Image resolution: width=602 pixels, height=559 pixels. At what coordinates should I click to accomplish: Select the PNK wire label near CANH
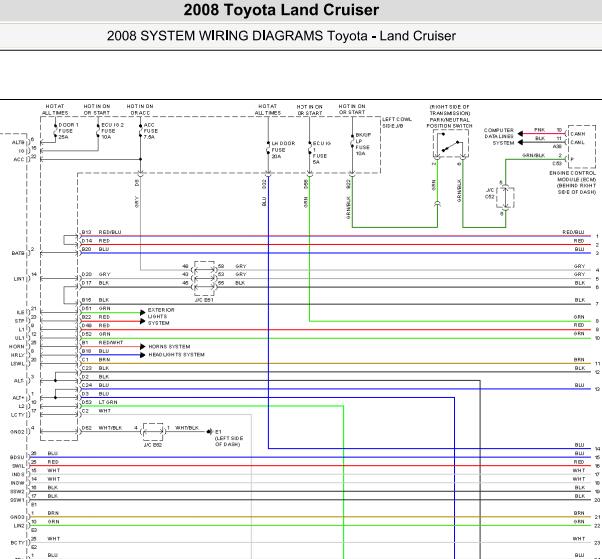point(539,130)
